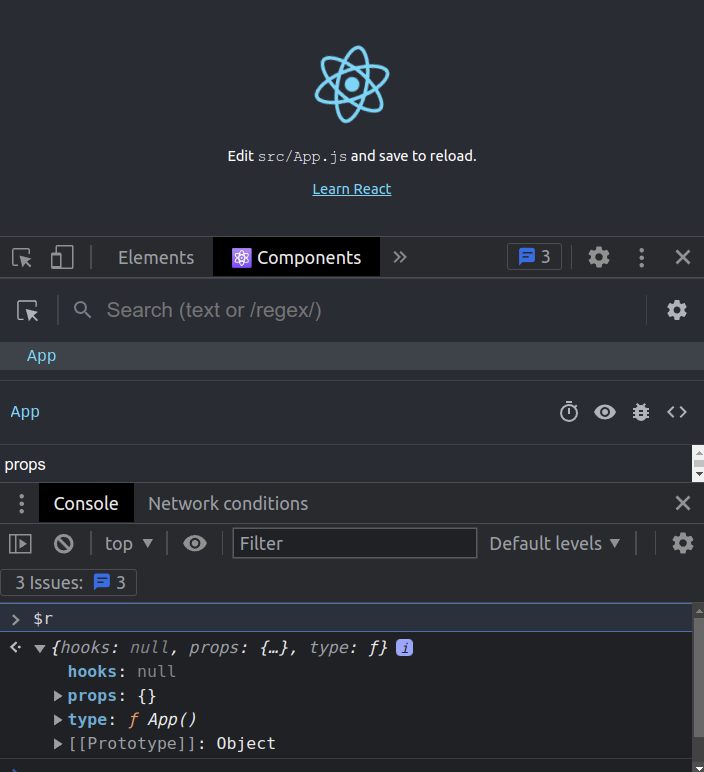Open React Components view settings gear
Image resolution: width=704 pixels, height=772 pixels.
pos(676,310)
